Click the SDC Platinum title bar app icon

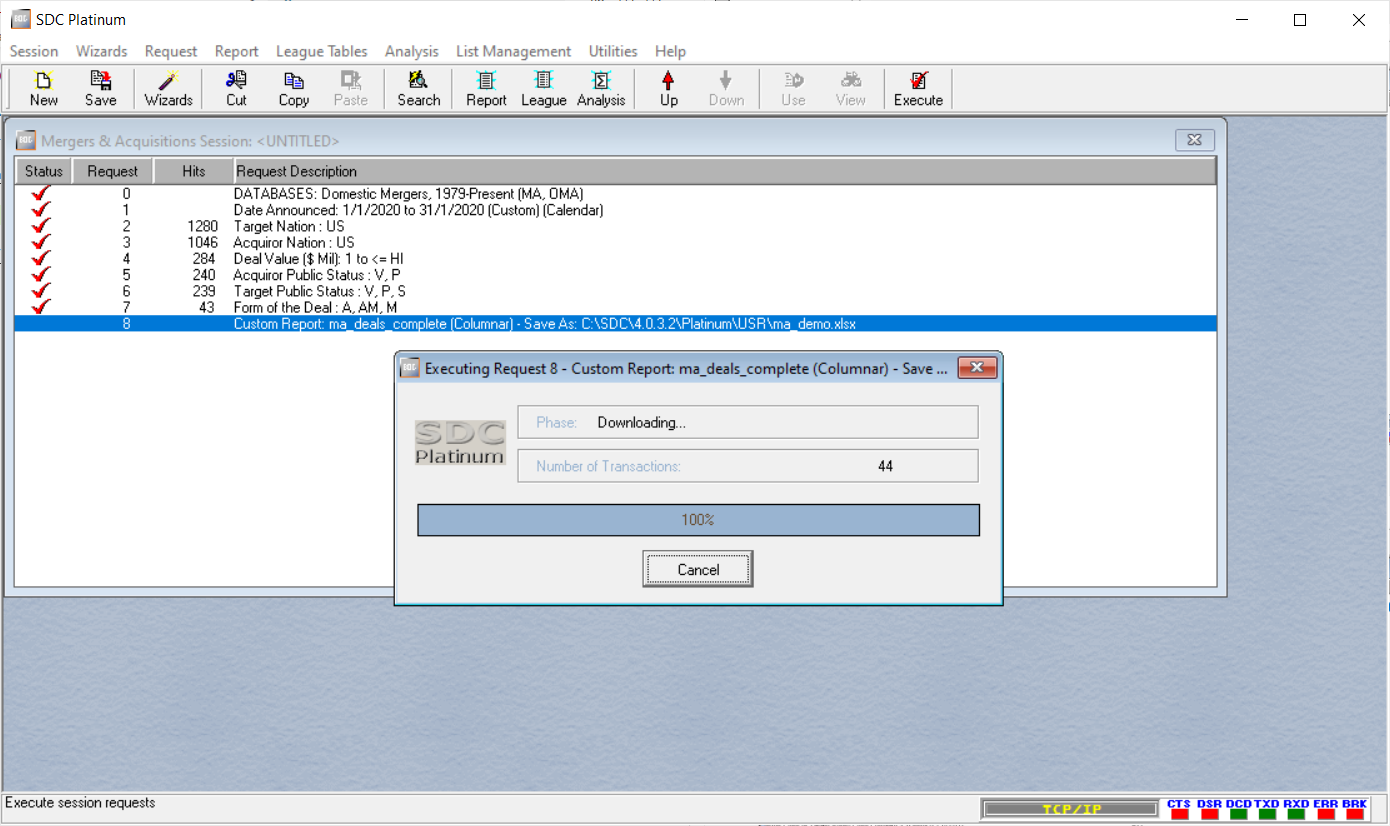pos(20,19)
